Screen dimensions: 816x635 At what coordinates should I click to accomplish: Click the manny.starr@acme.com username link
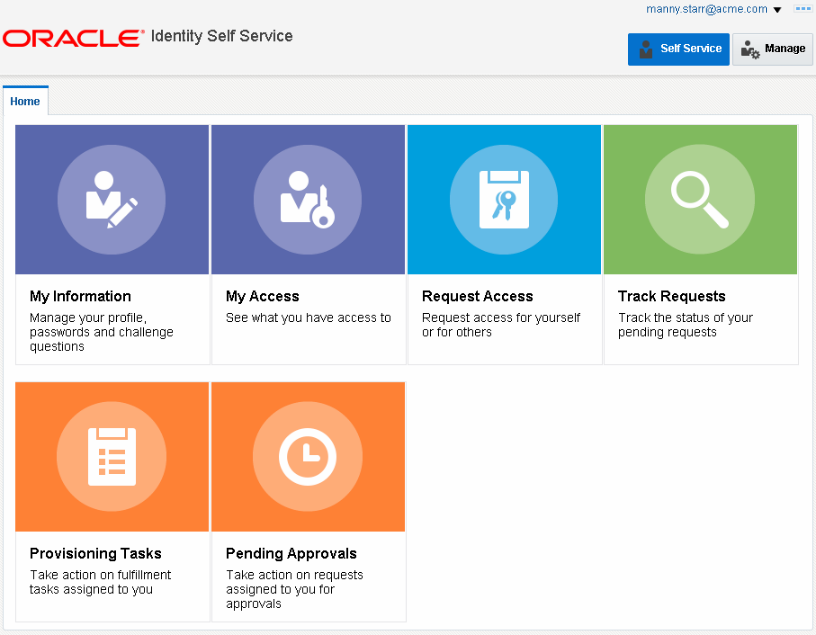(706, 9)
